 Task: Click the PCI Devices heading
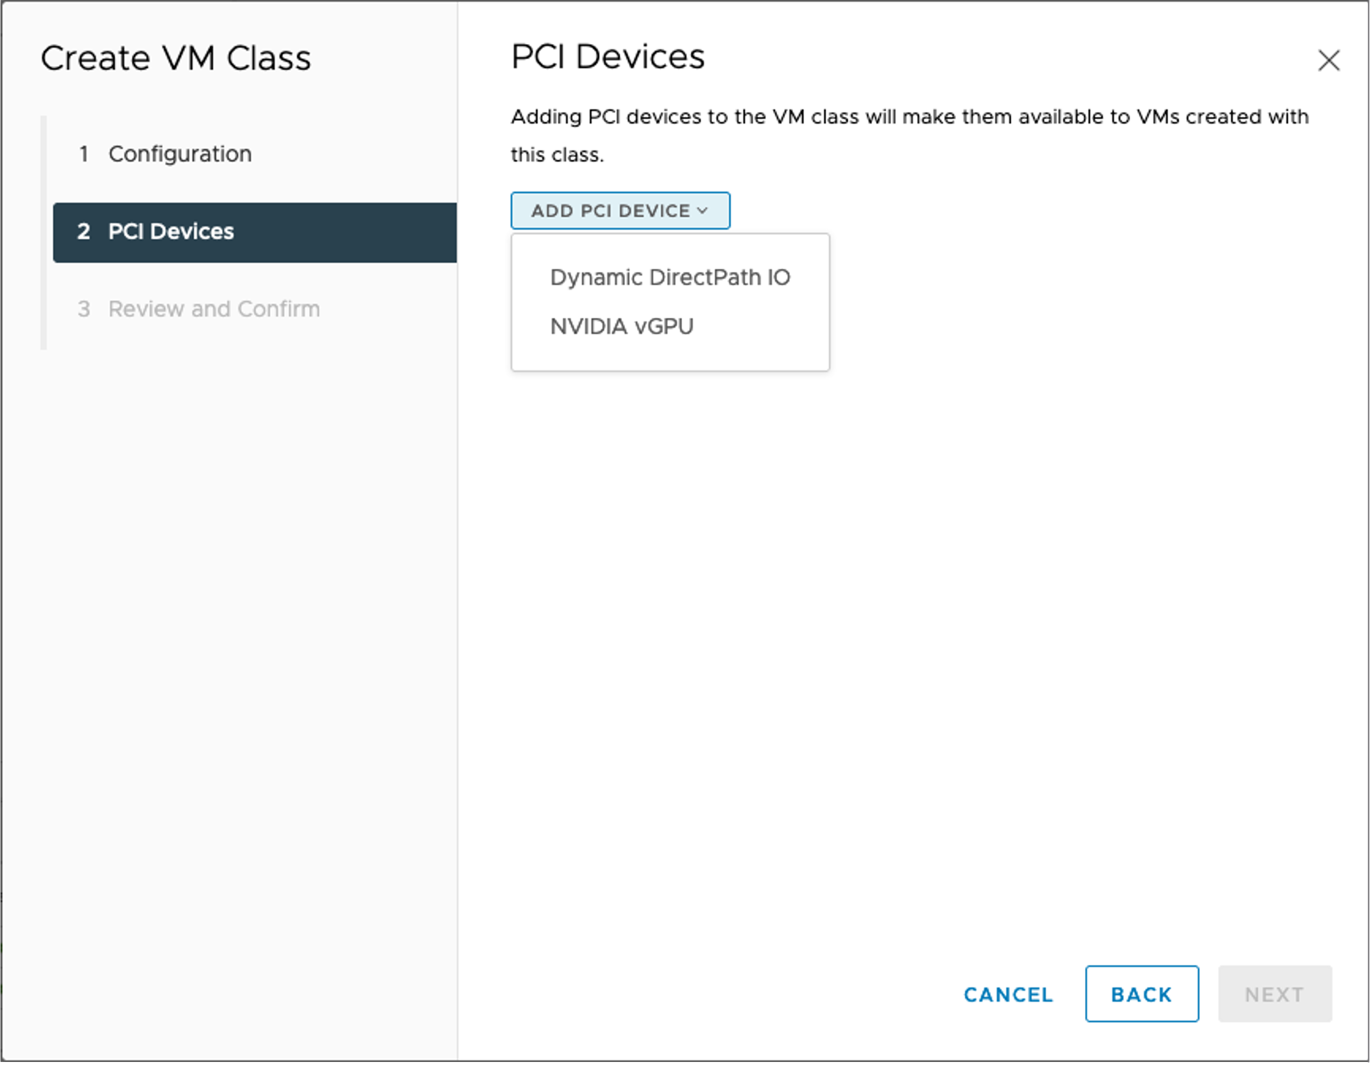[606, 57]
